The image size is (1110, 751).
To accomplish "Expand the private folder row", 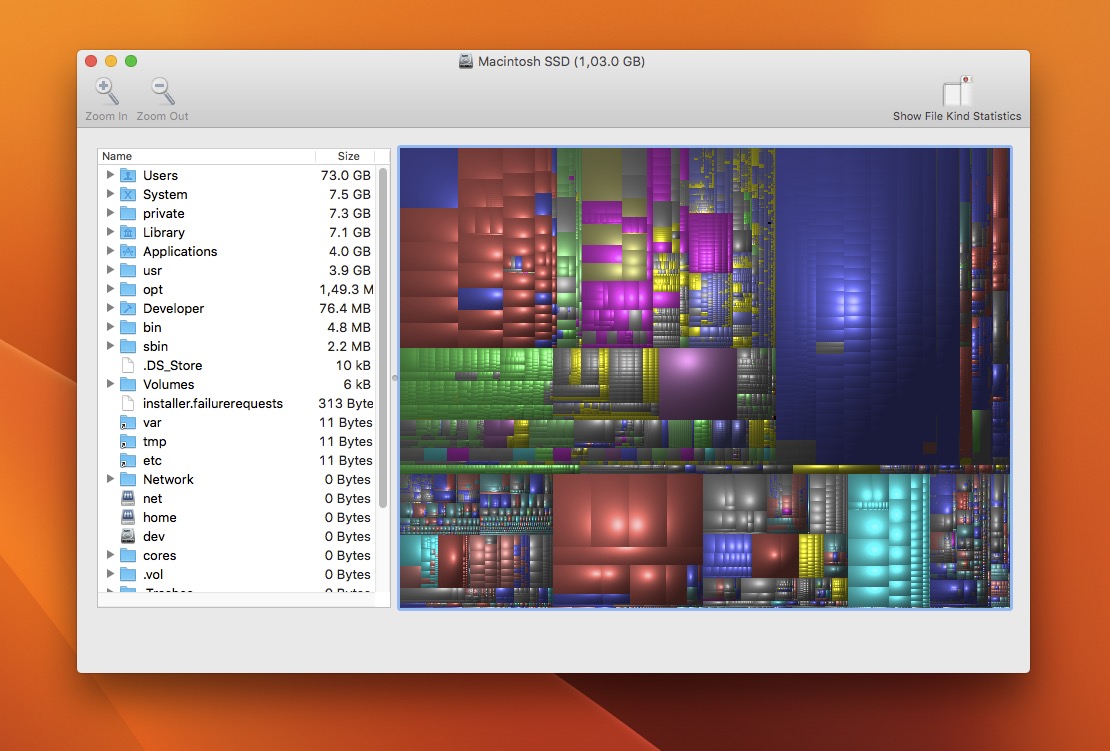I will [110, 212].
